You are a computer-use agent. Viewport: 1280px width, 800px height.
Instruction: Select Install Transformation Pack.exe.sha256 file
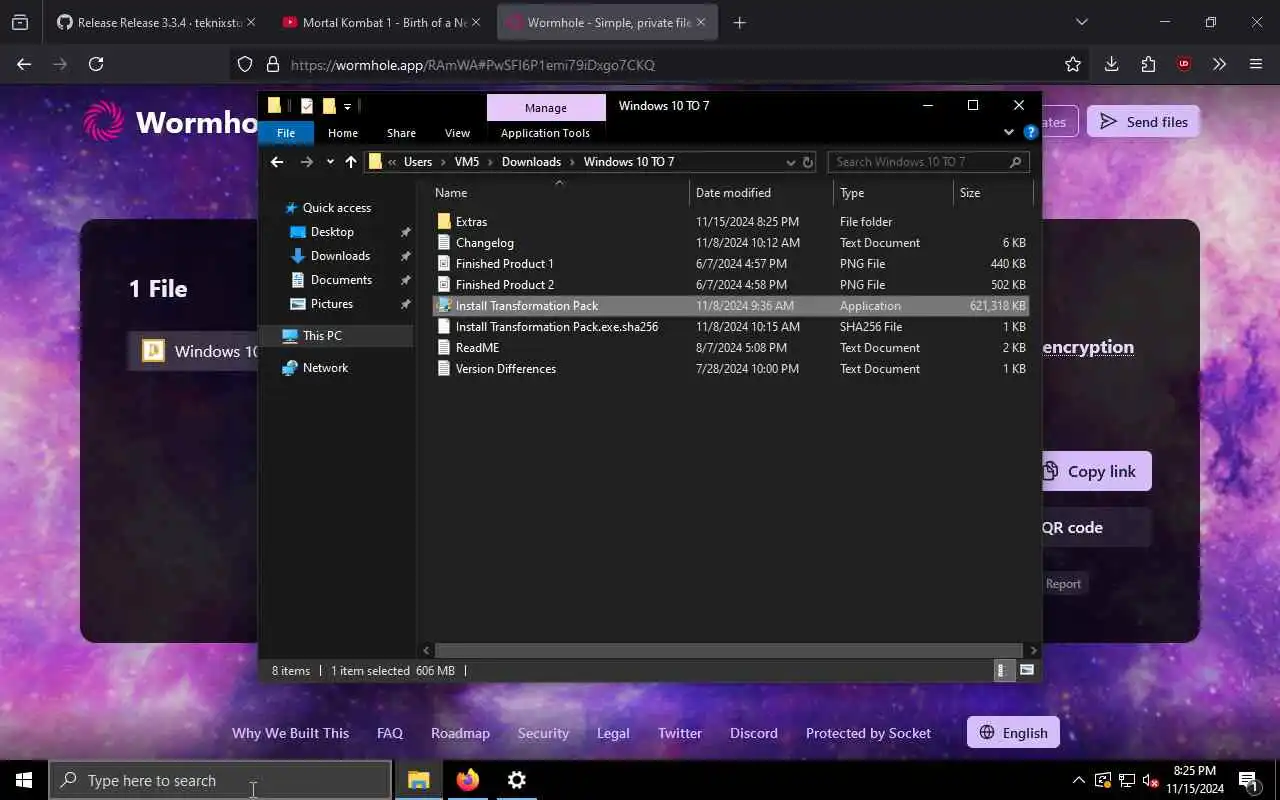point(556,327)
